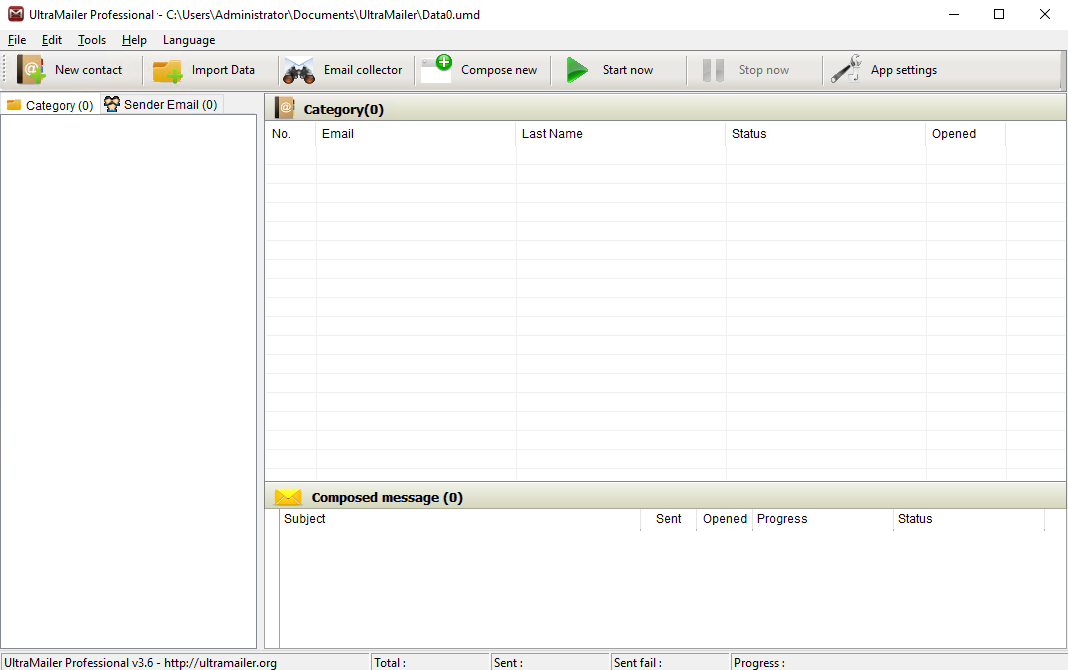Switch to the Sender Email (0) tab

[x=162, y=104]
